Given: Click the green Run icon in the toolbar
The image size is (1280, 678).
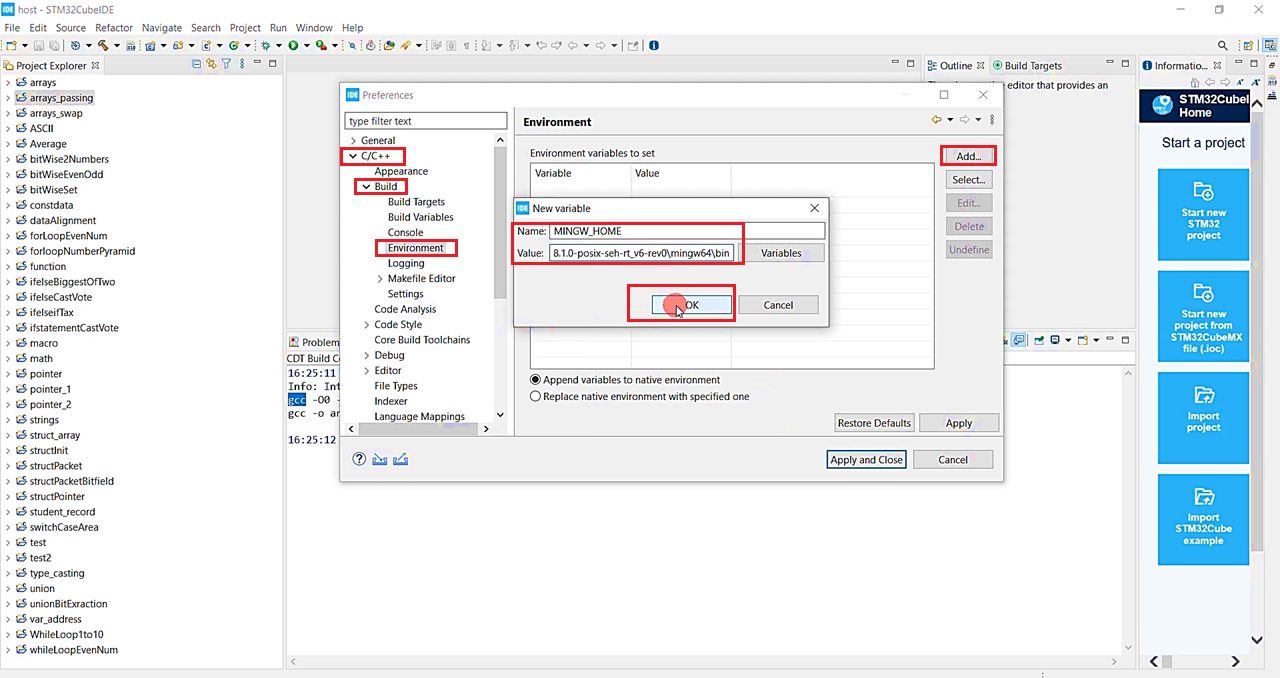Looking at the screenshot, I should coord(293,46).
